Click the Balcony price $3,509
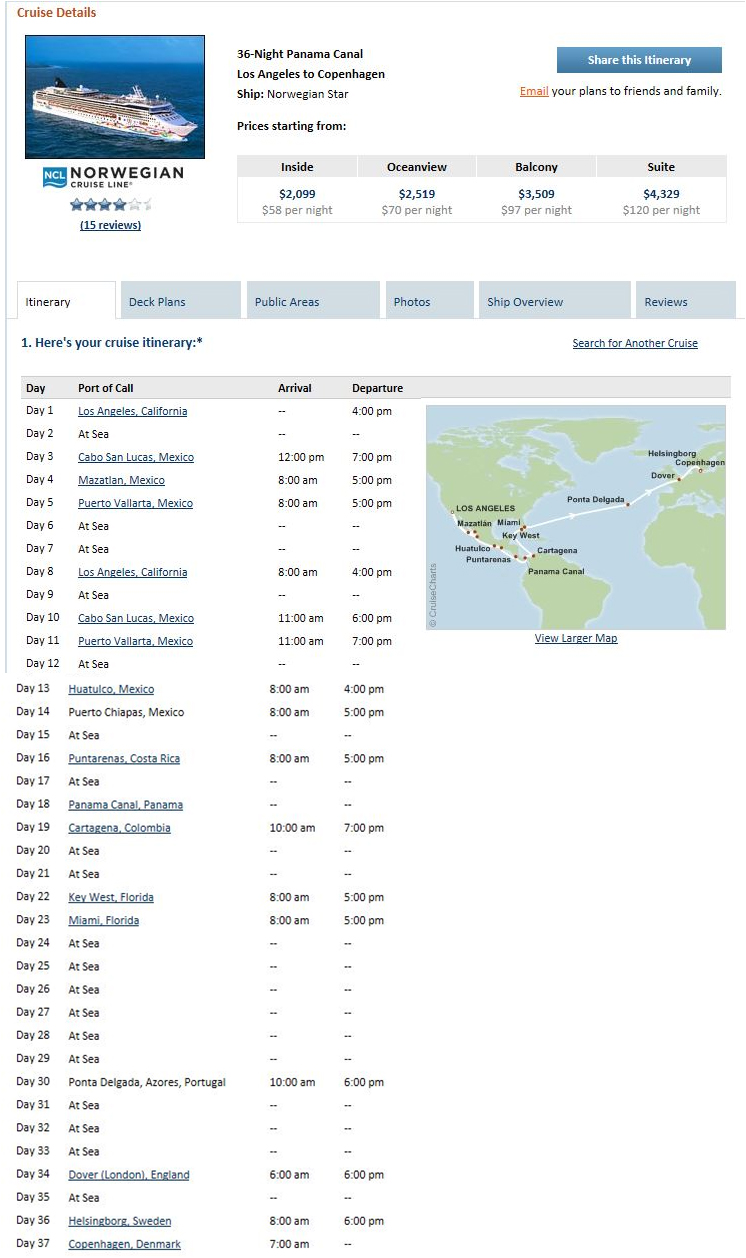This screenshot has height=1258, width=746. [x=537, y=194]
